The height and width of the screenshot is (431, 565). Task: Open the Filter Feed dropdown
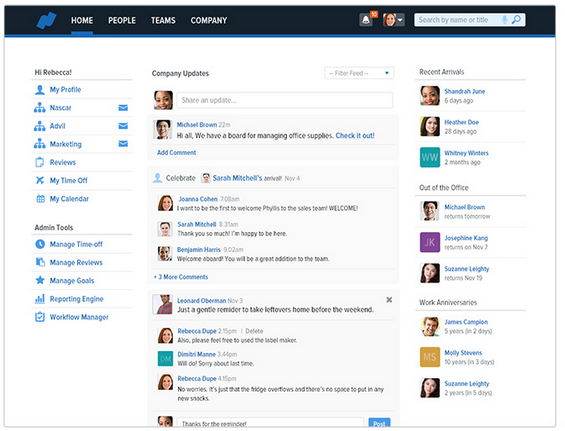click(359, 73)
